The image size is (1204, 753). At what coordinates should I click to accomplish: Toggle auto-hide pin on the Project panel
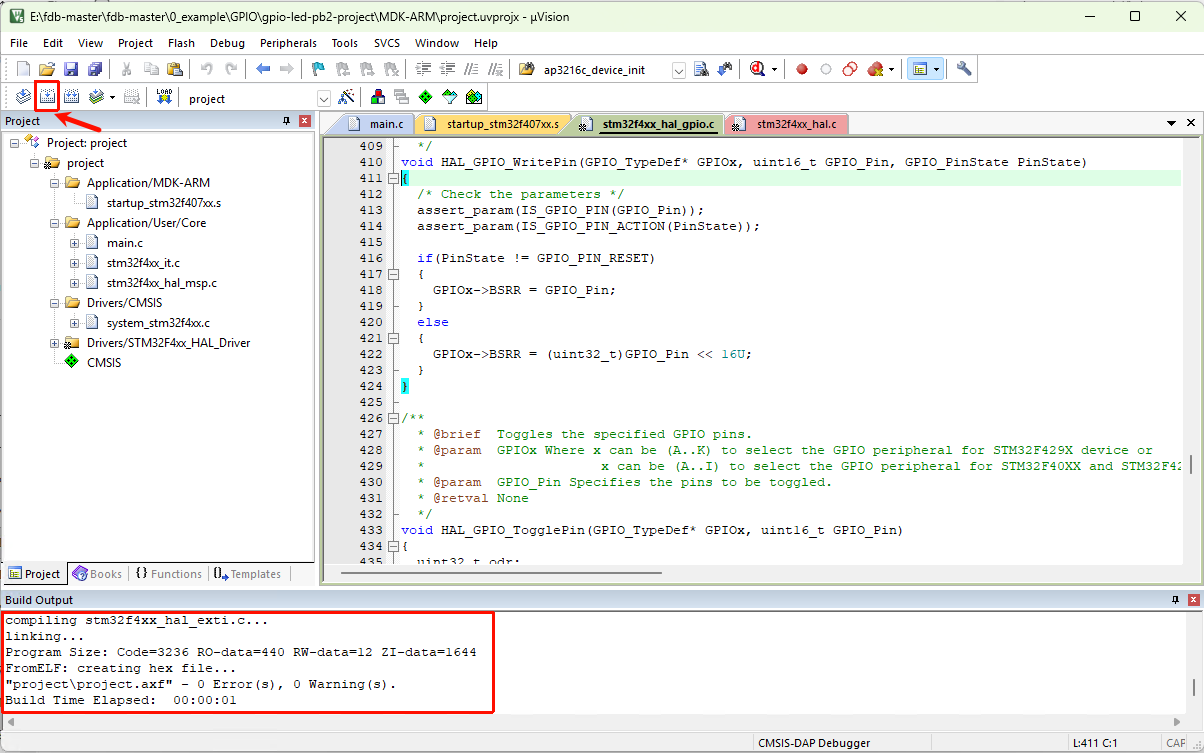coord(286,121)
